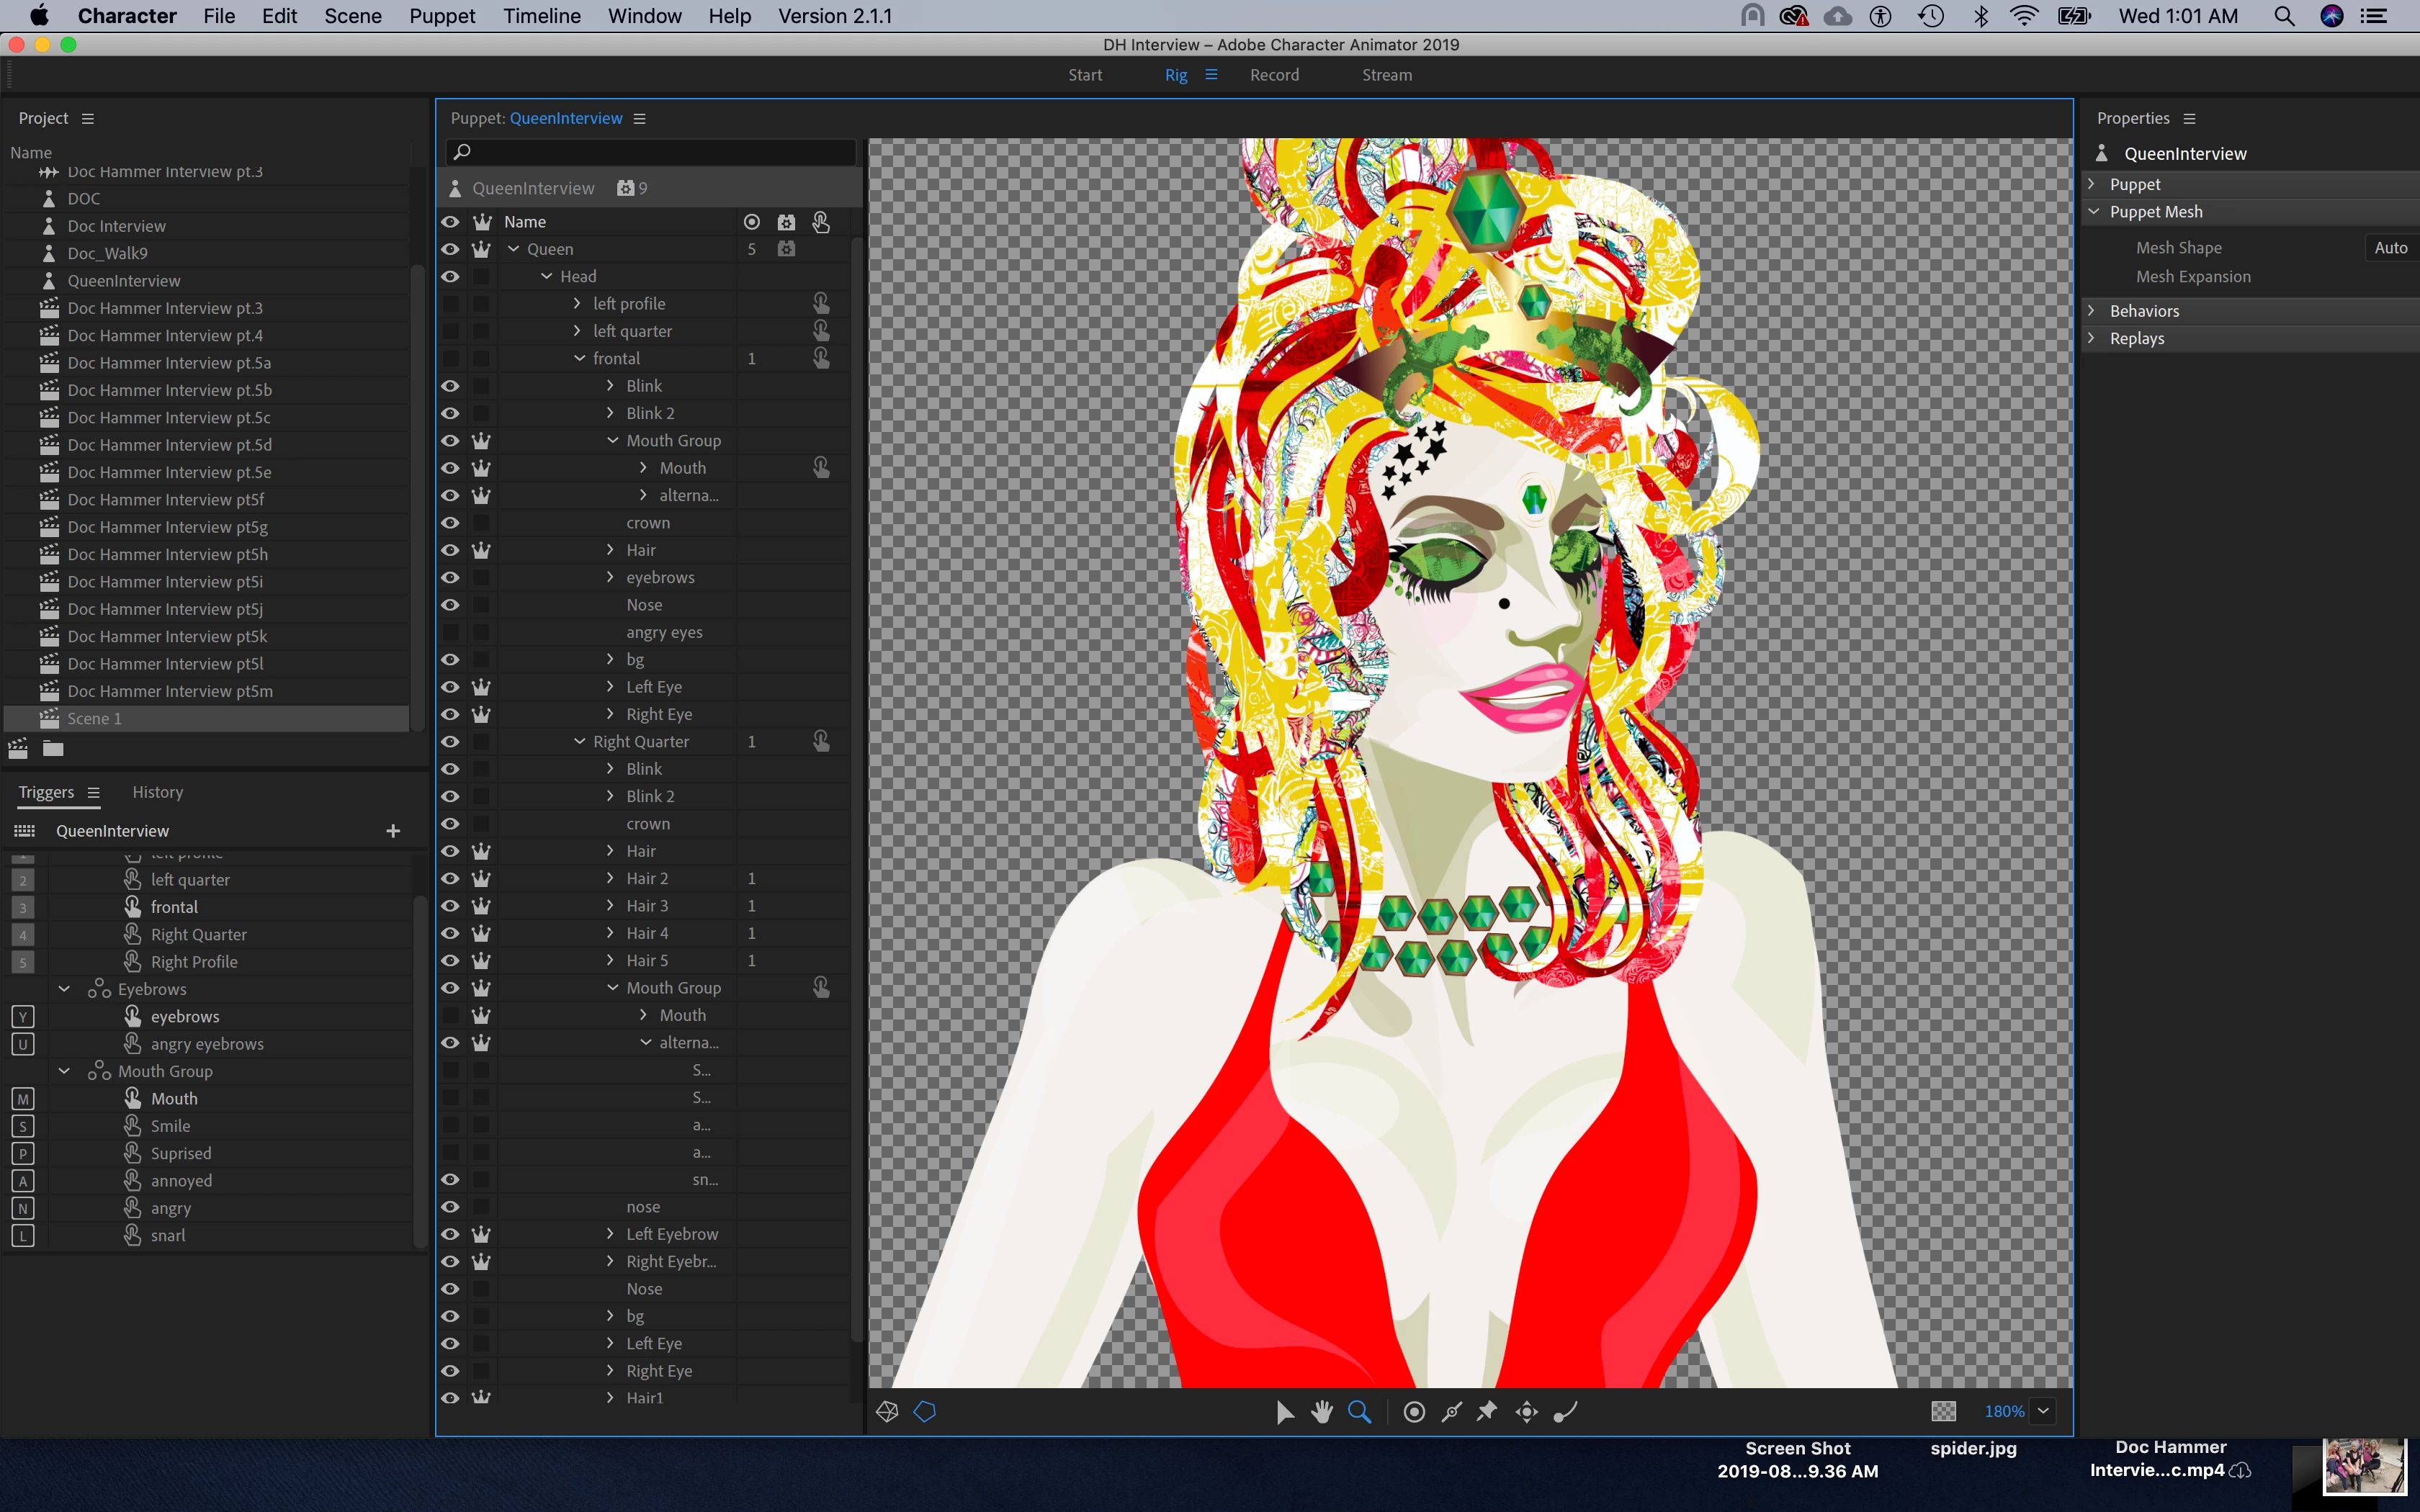Open macOS Spotlight search

click(2284, 16)
